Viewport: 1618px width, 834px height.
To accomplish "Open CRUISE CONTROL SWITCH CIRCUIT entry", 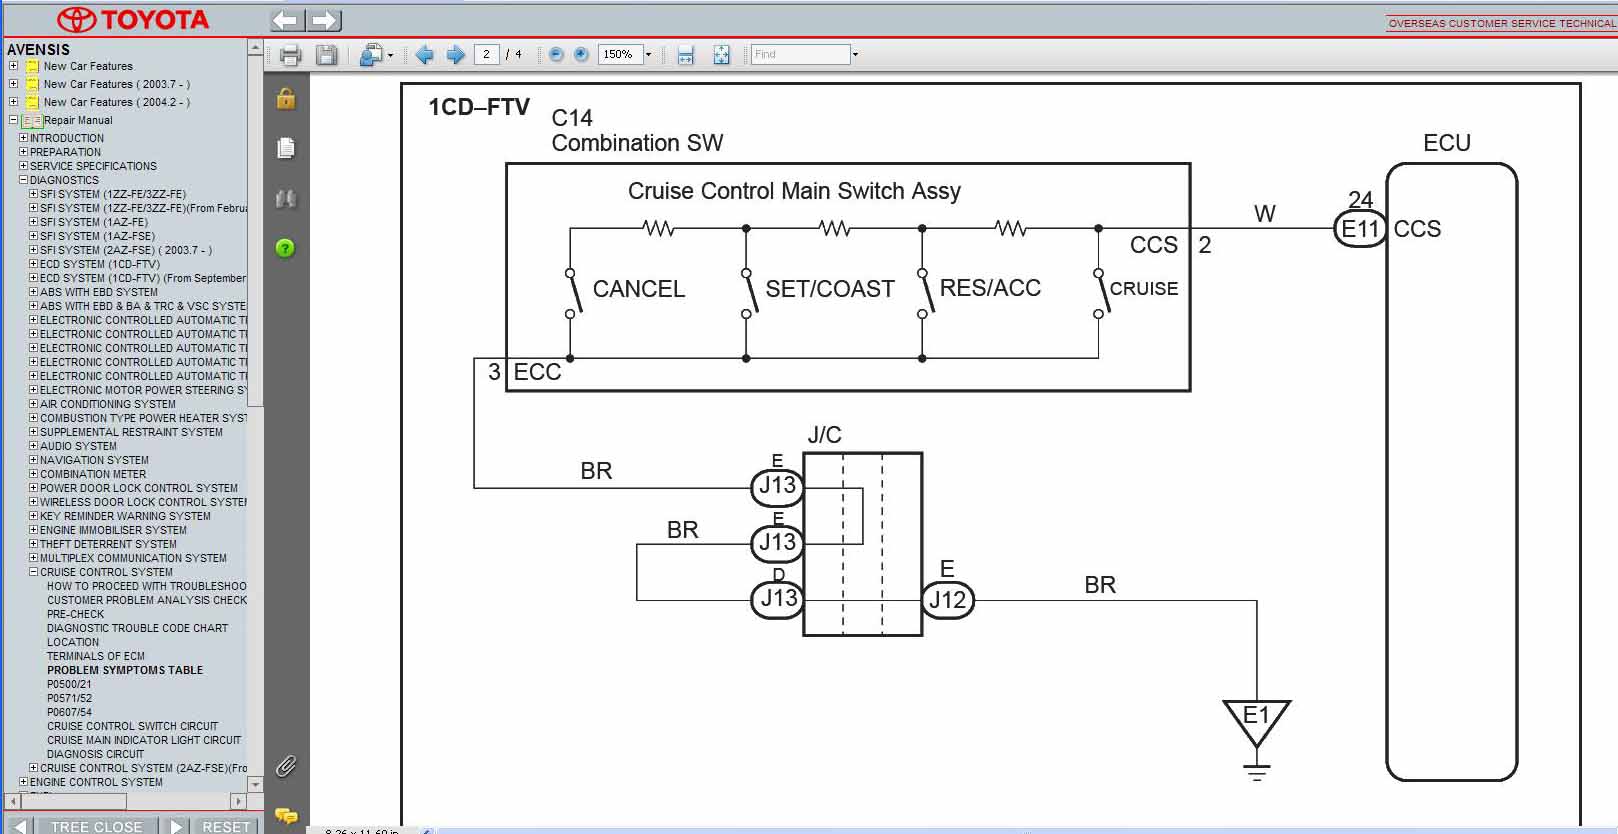I will (x=132, y=726).
